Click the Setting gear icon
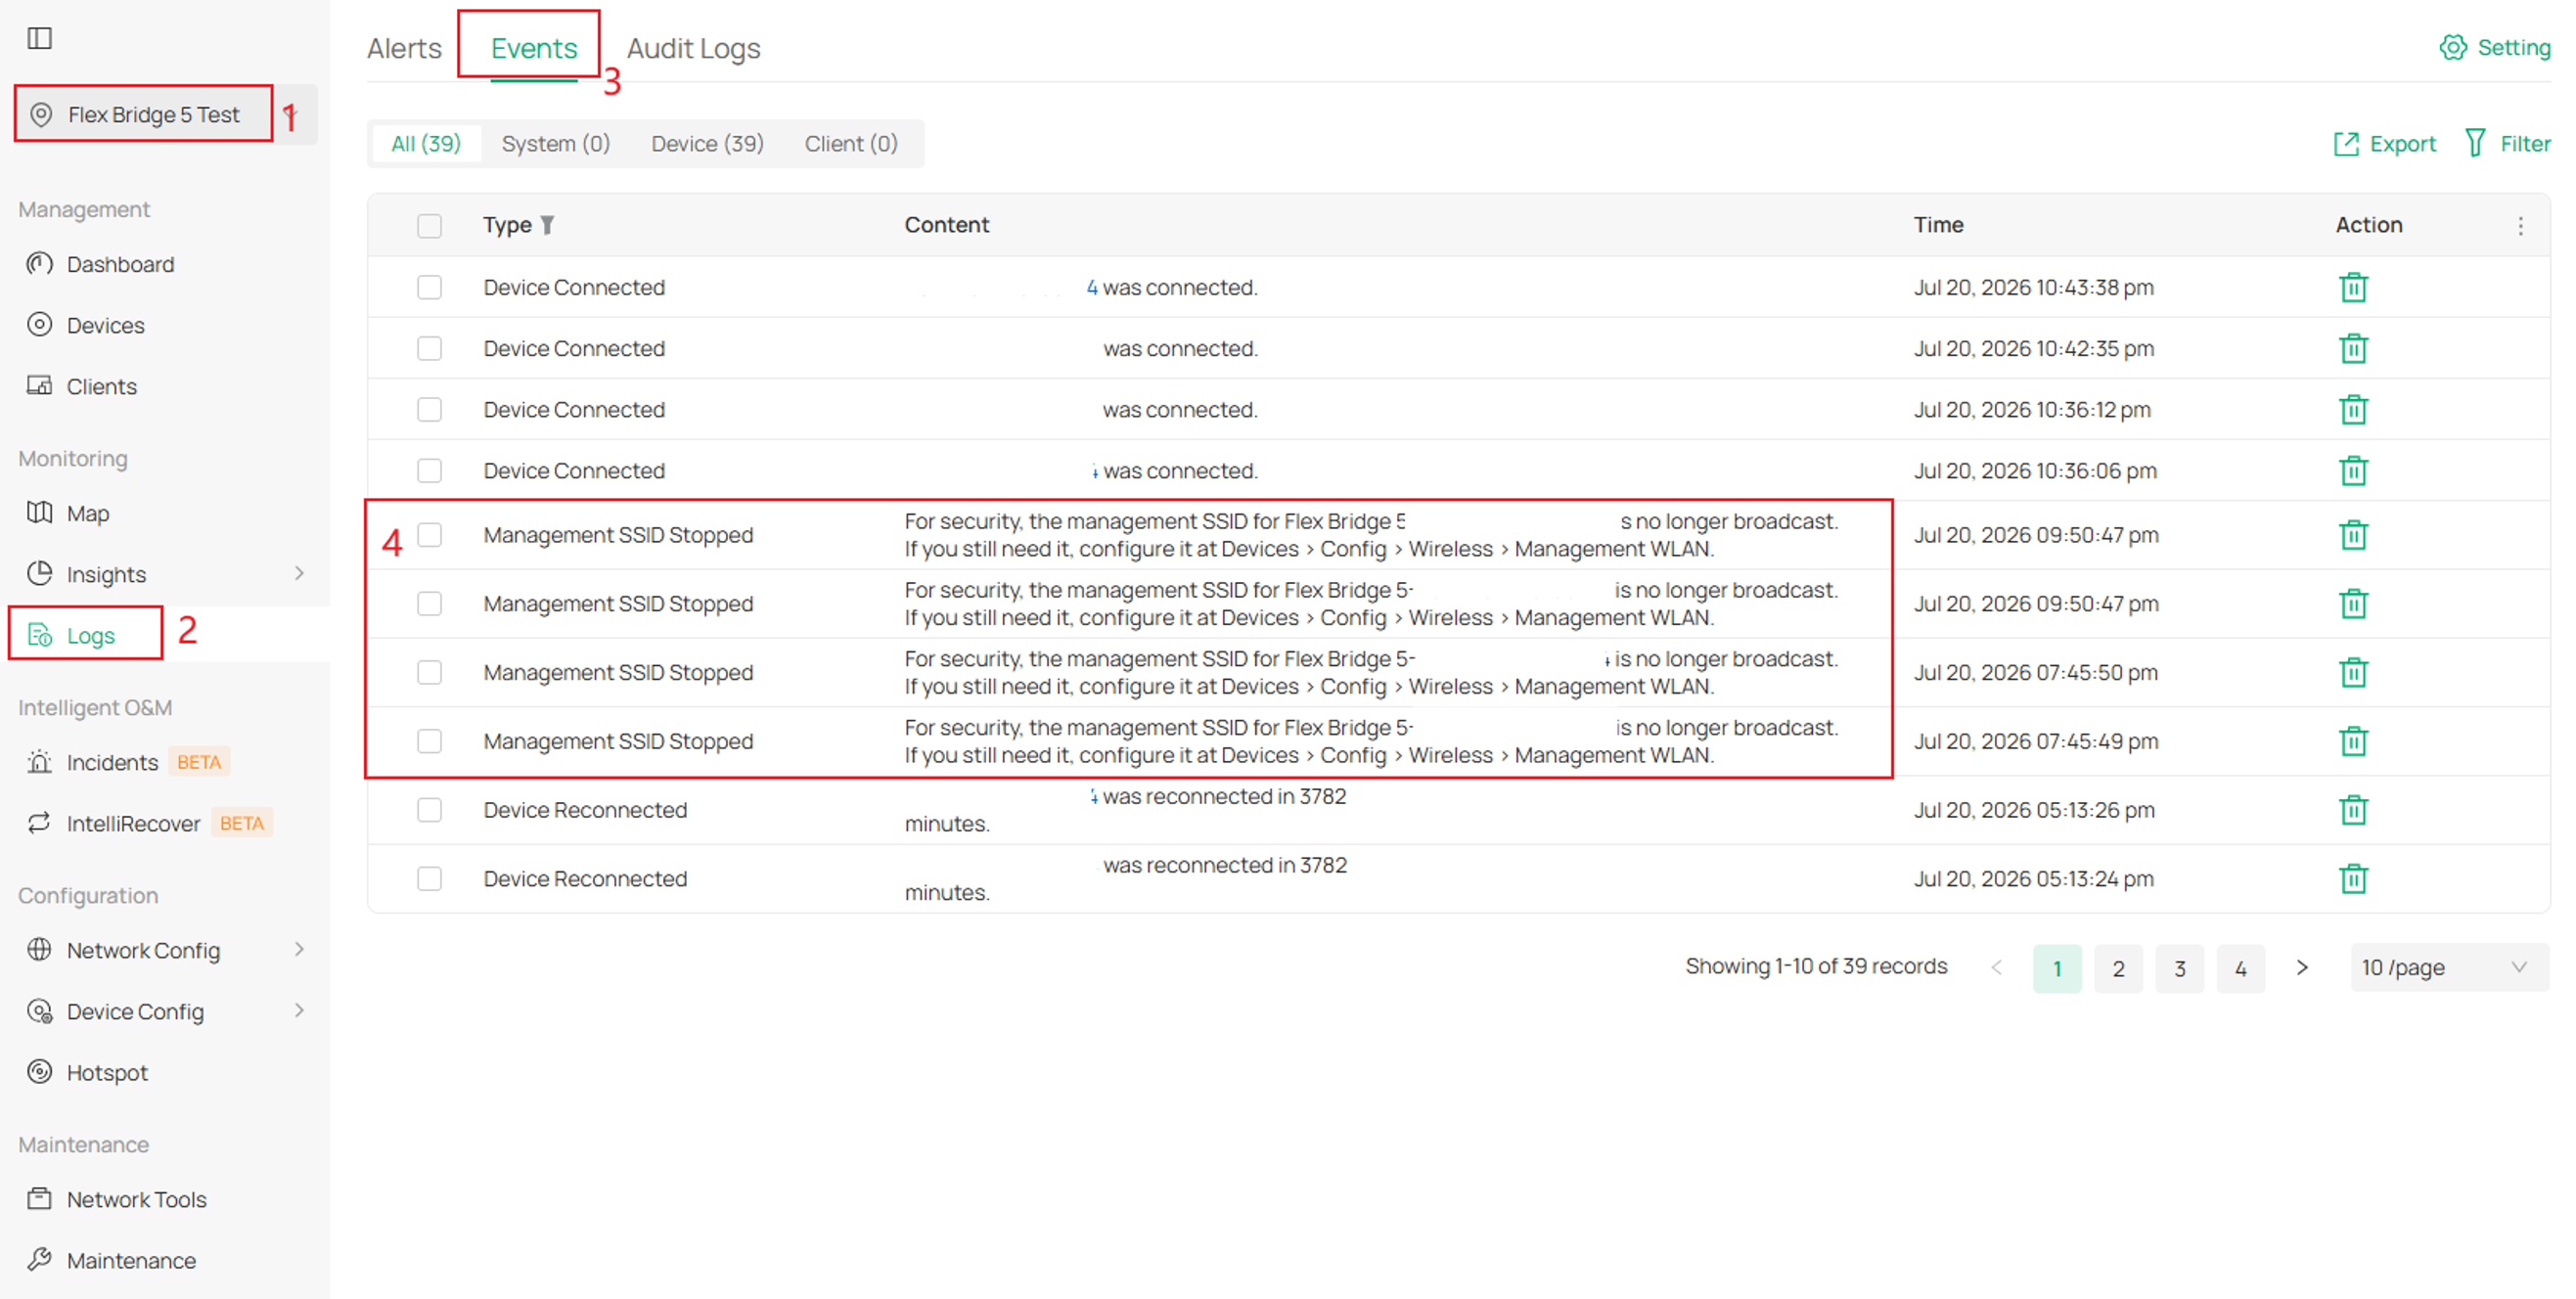Screen dimensions: 2576x1299 (x=2453, y=47)
